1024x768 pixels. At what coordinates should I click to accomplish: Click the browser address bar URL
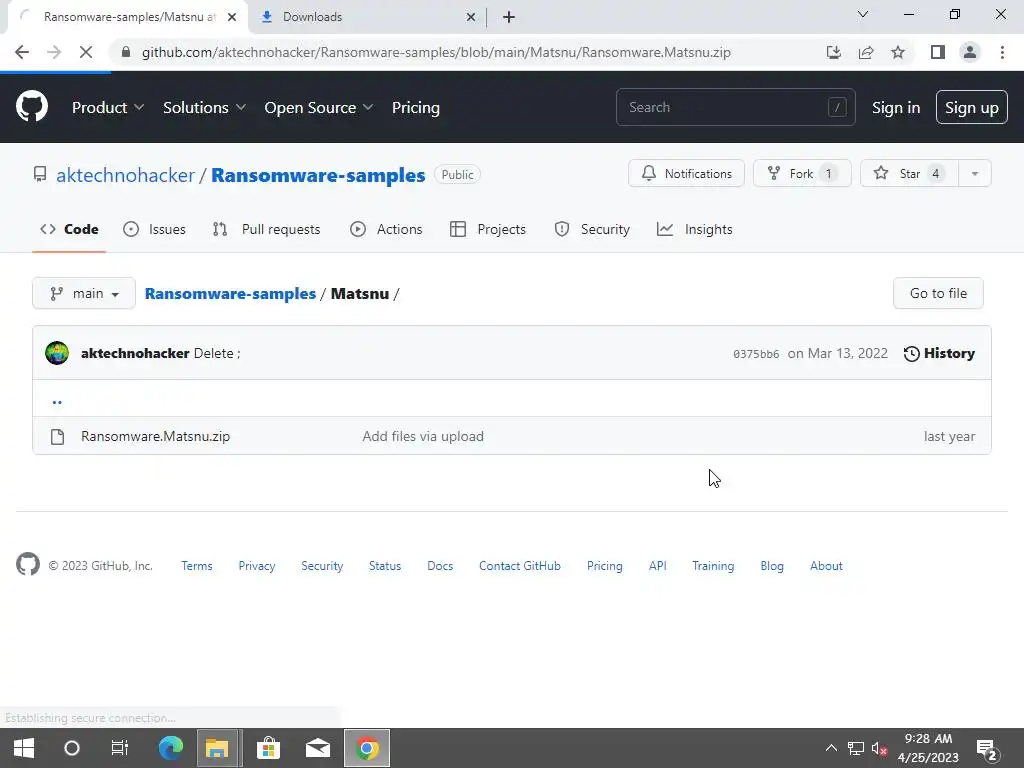pos(436,52)
